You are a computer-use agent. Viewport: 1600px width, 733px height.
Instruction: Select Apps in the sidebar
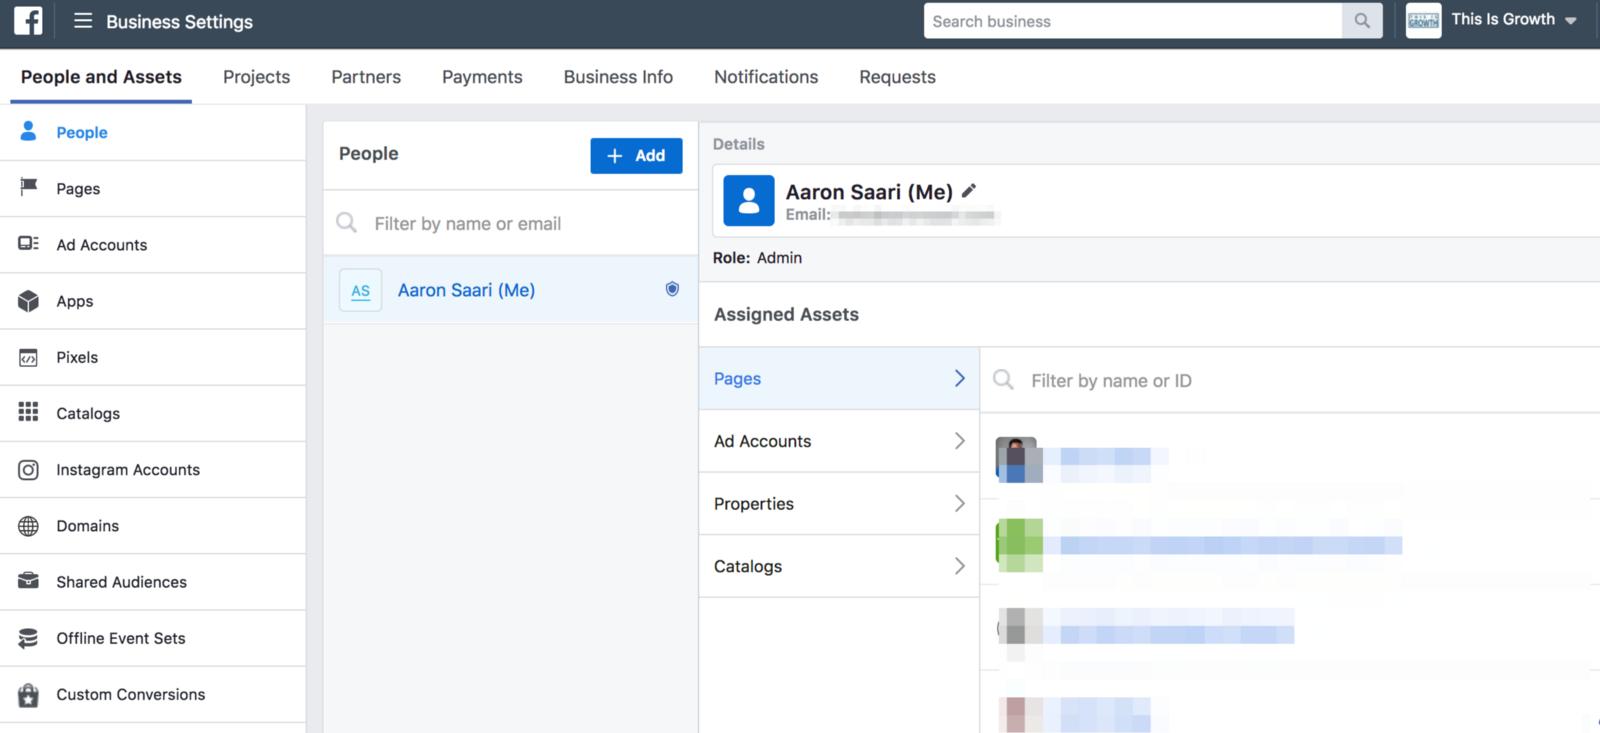click(153, 300)
